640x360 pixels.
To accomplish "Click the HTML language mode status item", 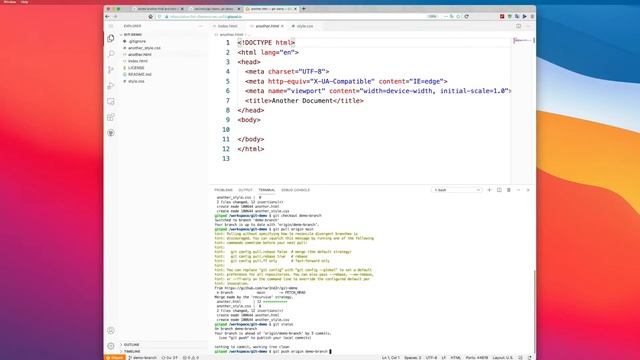I will pos(456,358).
